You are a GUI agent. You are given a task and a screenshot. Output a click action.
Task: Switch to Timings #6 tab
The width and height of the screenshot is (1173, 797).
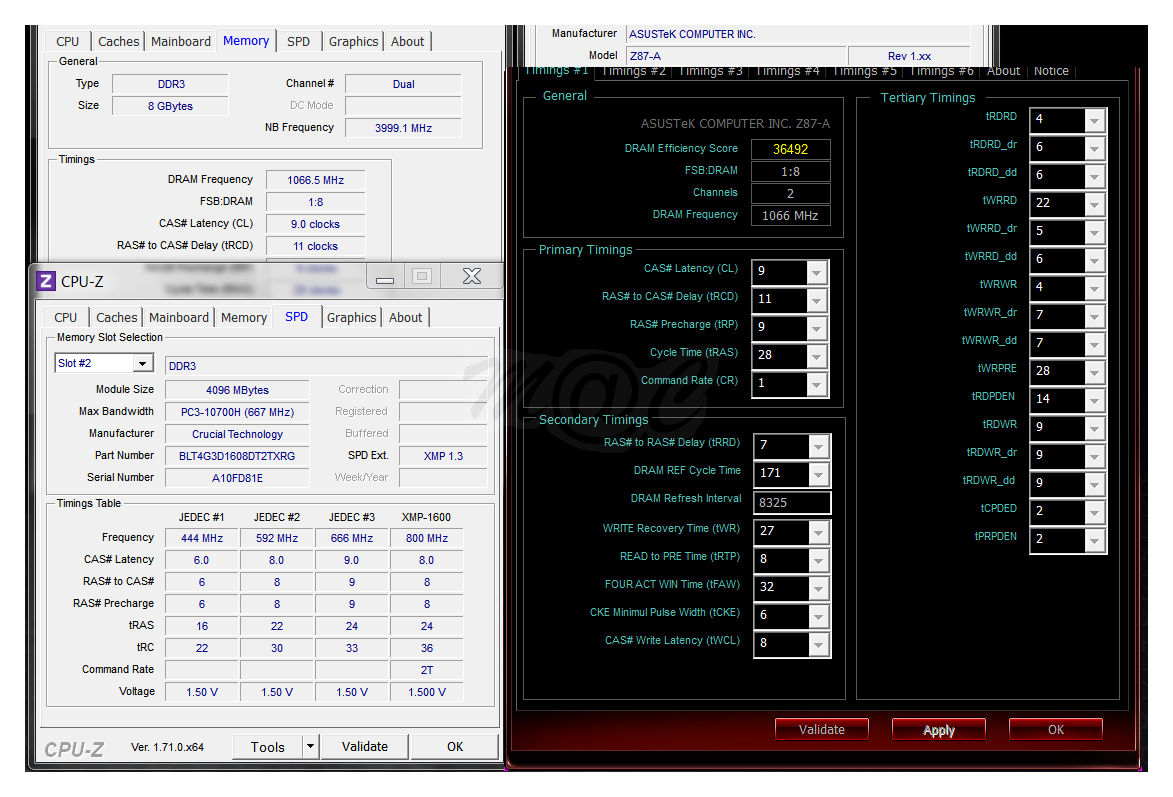[942, 71]
